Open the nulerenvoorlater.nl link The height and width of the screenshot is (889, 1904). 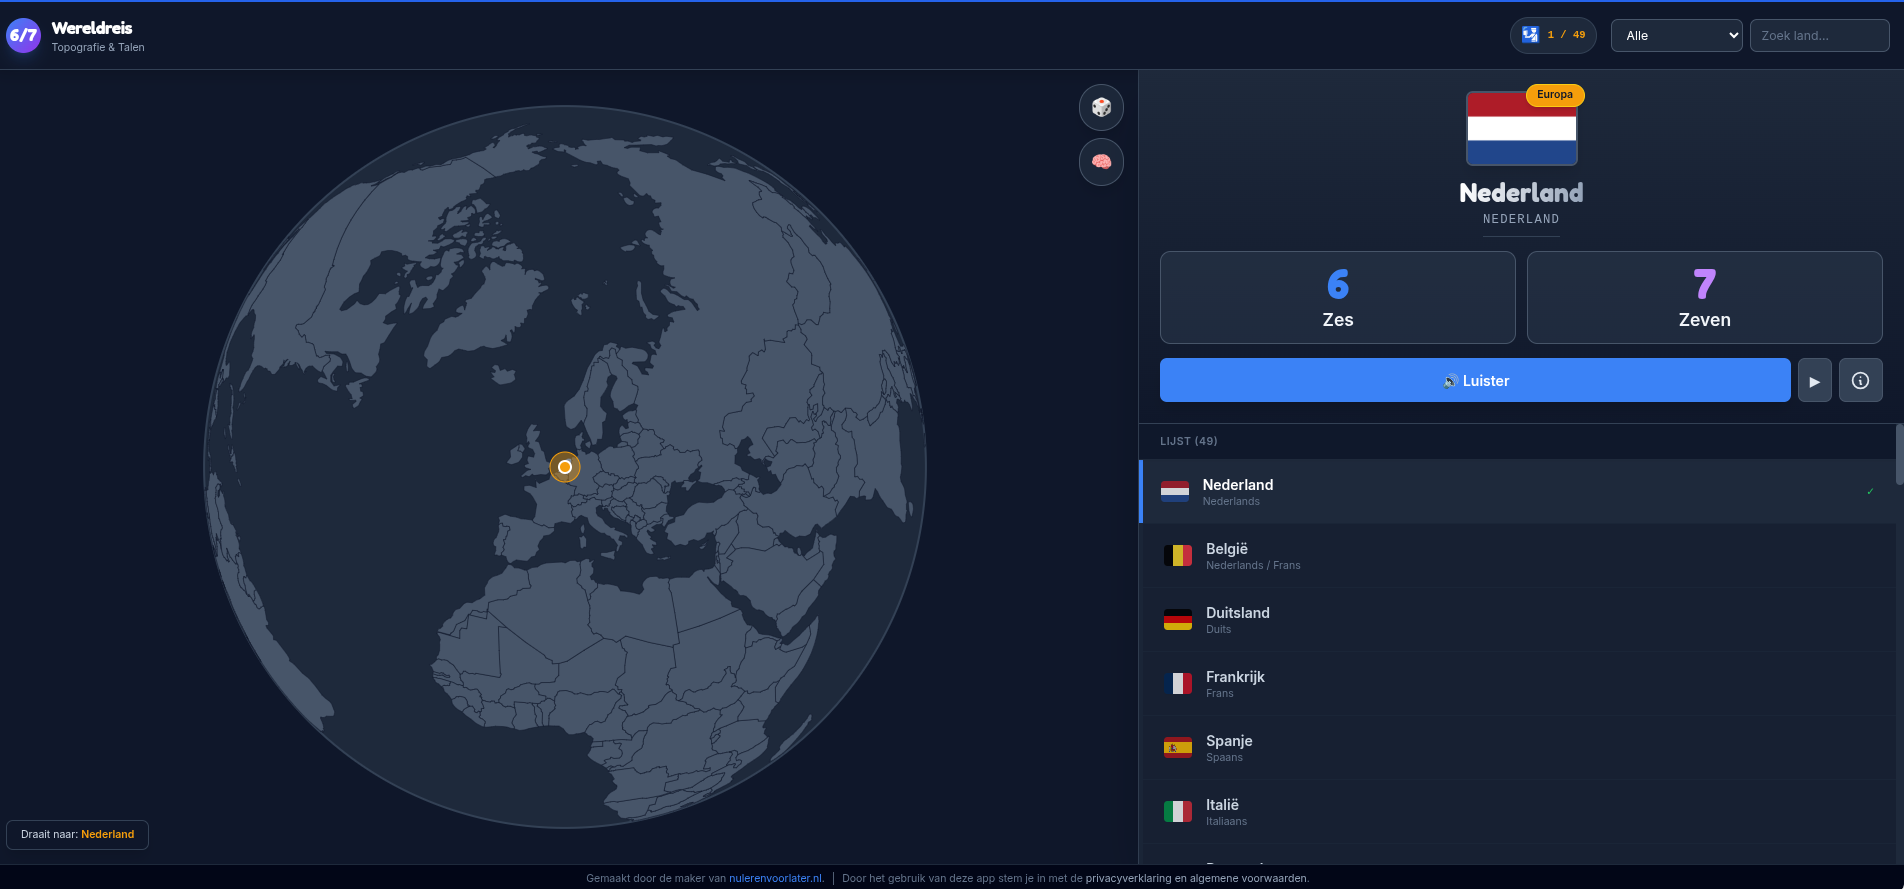776,878
